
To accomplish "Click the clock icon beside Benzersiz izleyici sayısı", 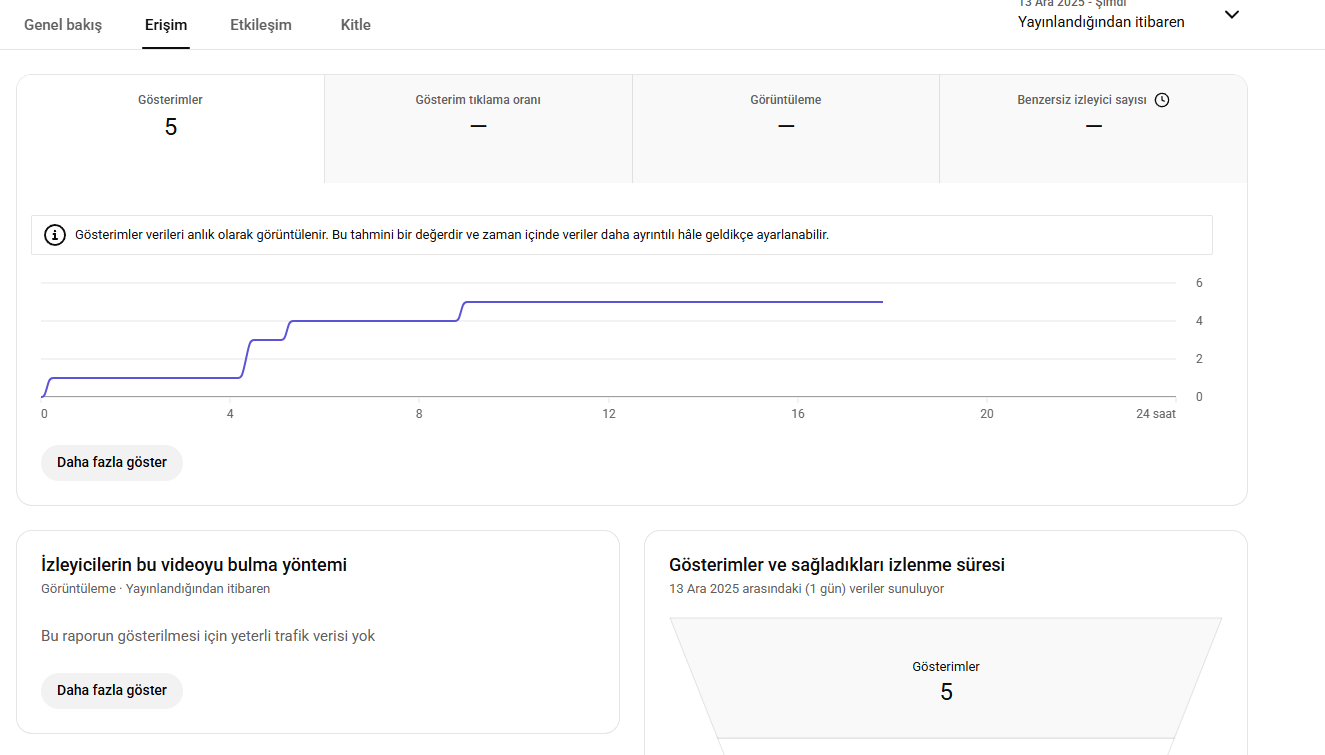I will point(1162,100).
